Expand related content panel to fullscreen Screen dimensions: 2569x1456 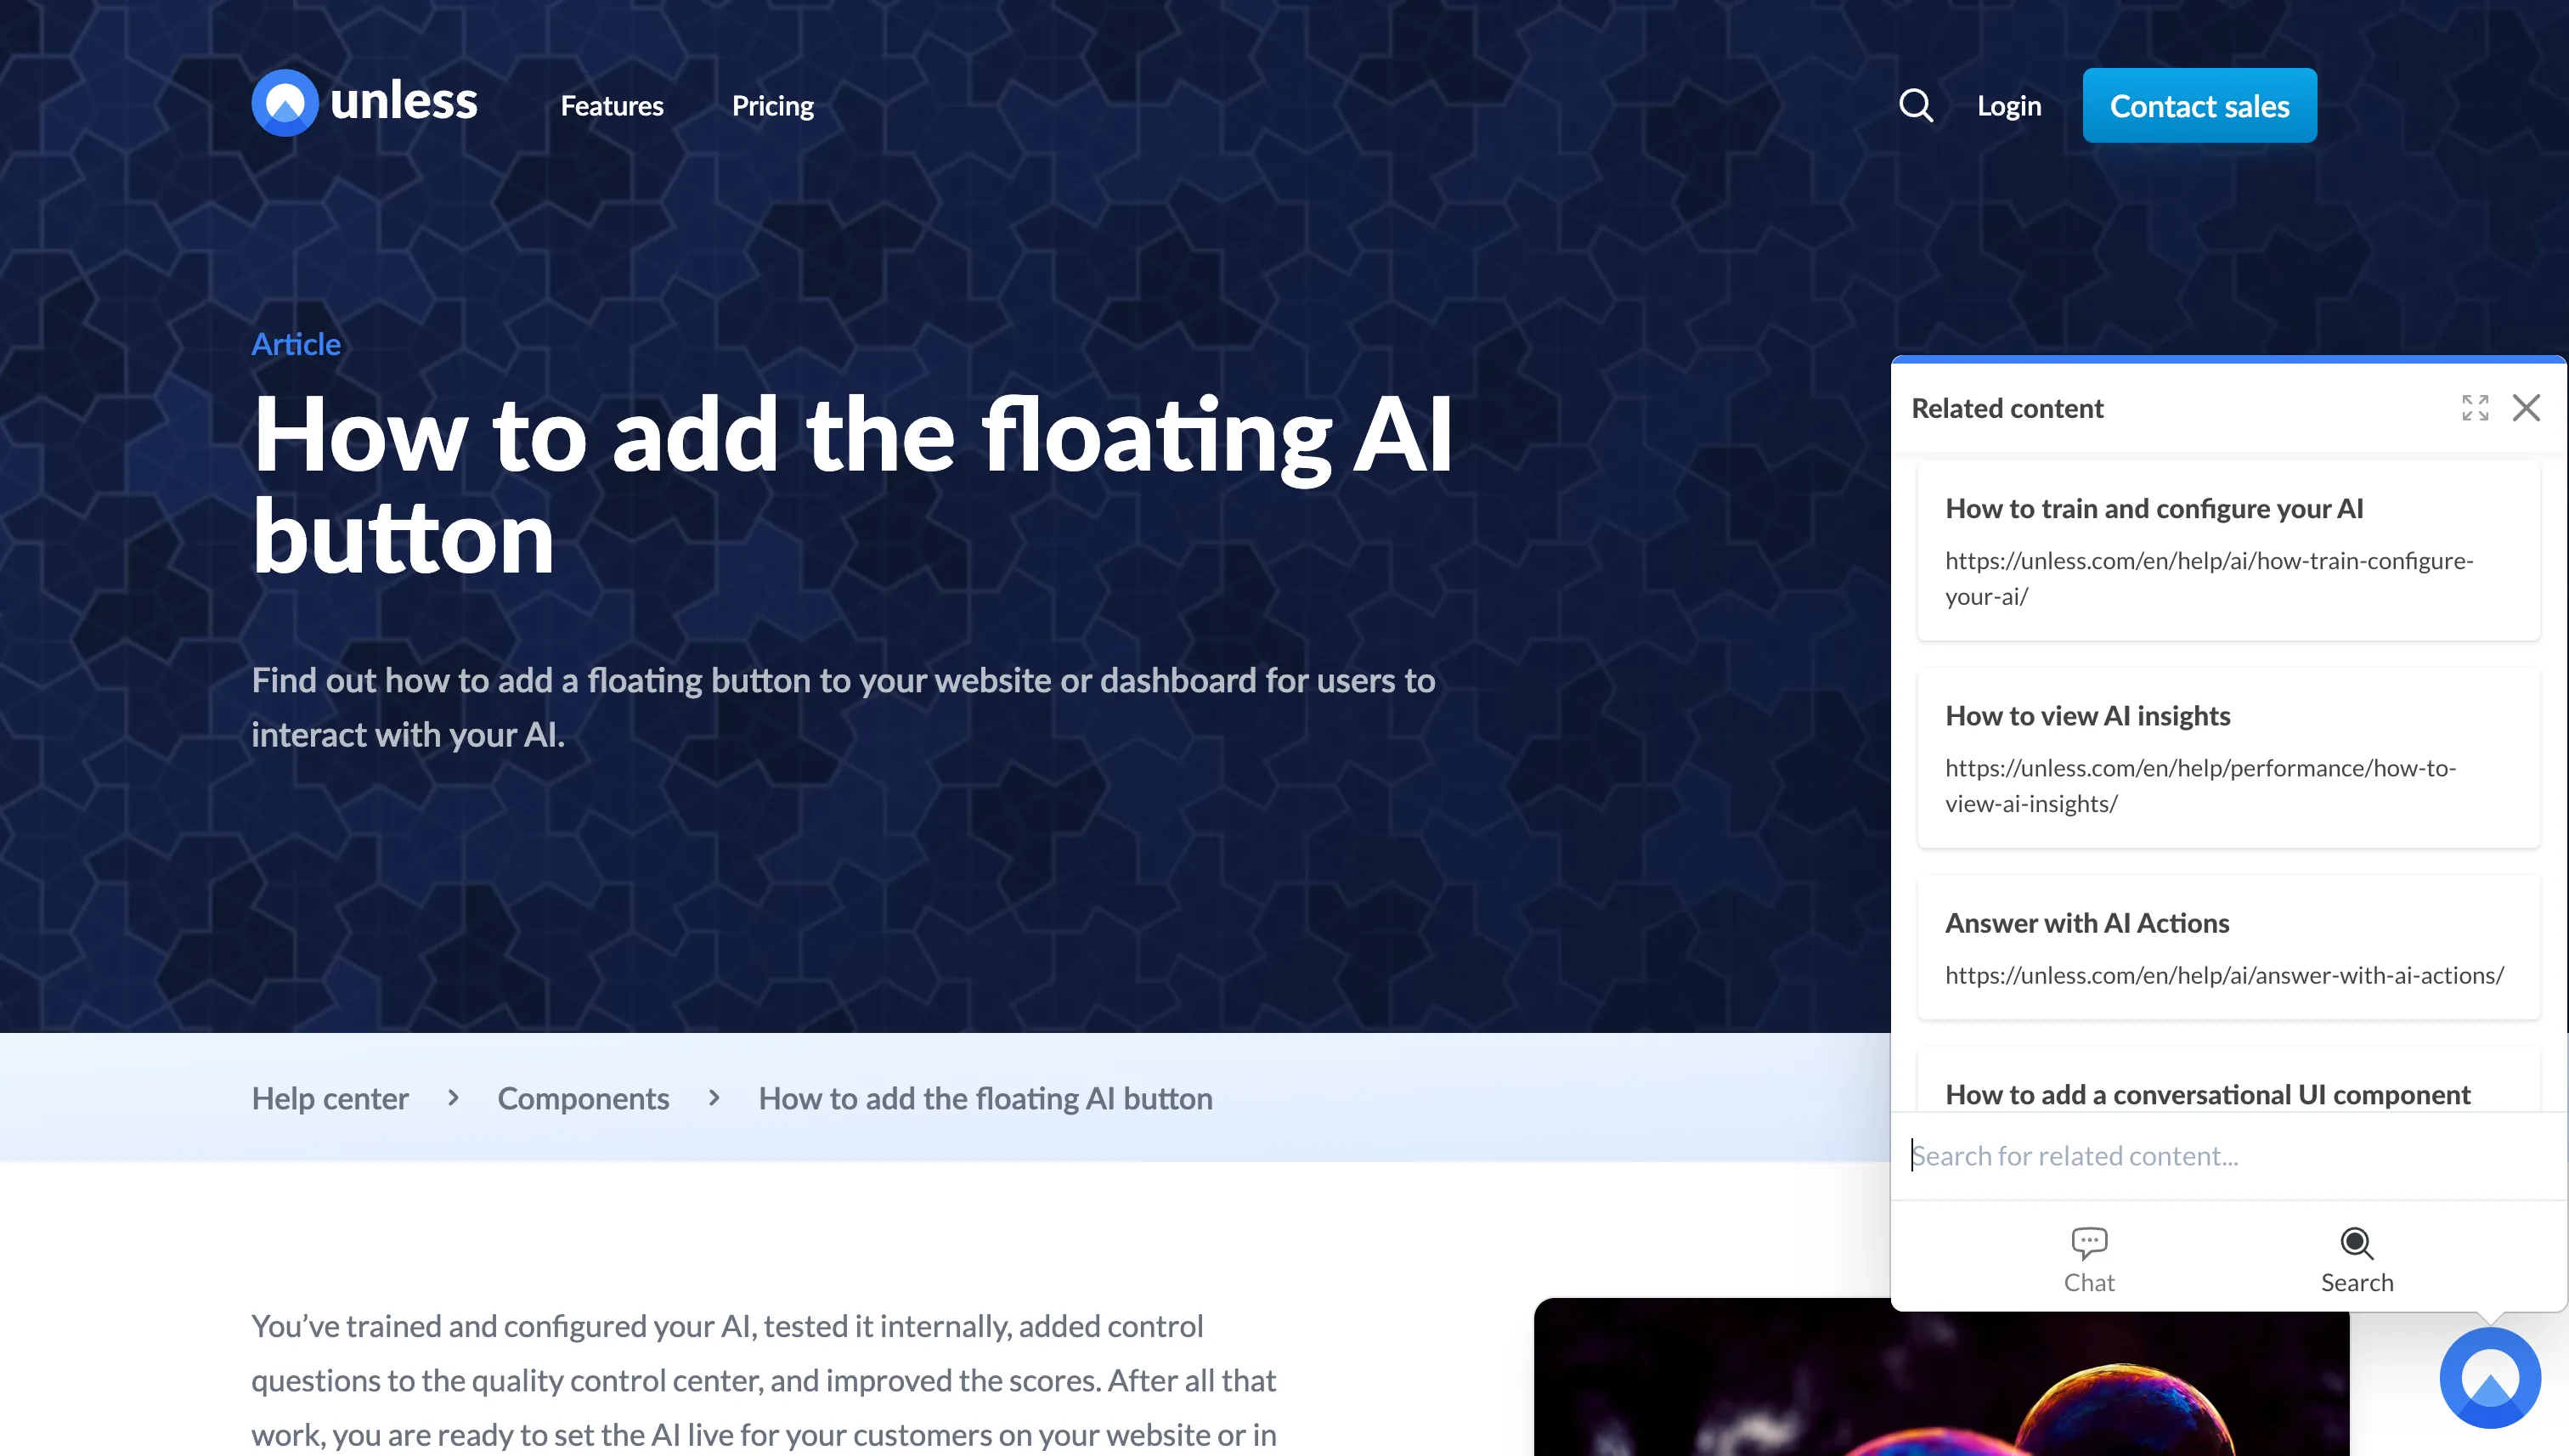coord(2475,408)
